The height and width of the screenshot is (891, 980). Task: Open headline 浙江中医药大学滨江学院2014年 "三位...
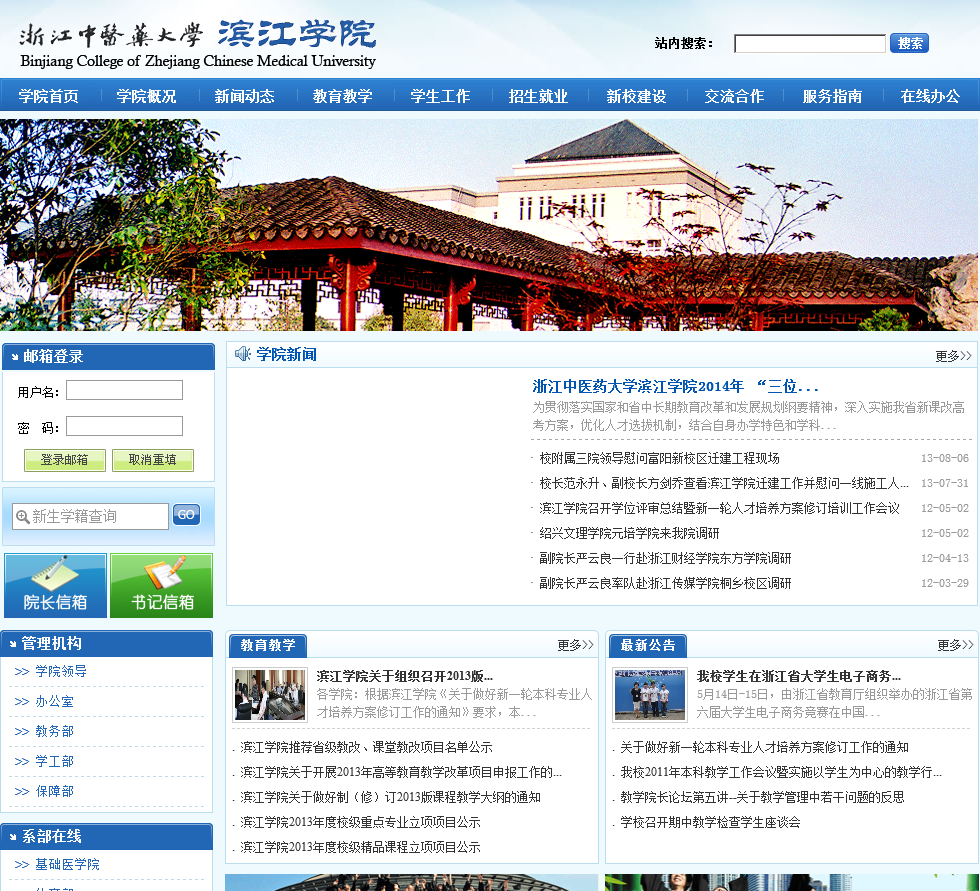coord(675,386)
